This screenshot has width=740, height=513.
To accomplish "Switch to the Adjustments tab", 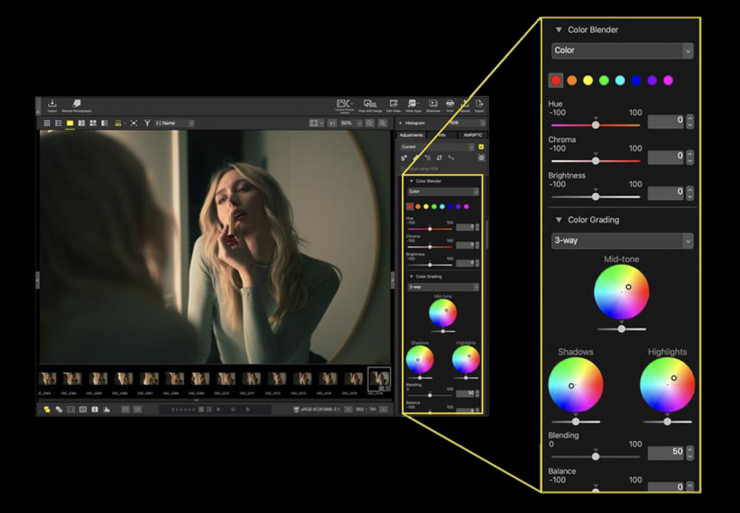I will (411, 134).
